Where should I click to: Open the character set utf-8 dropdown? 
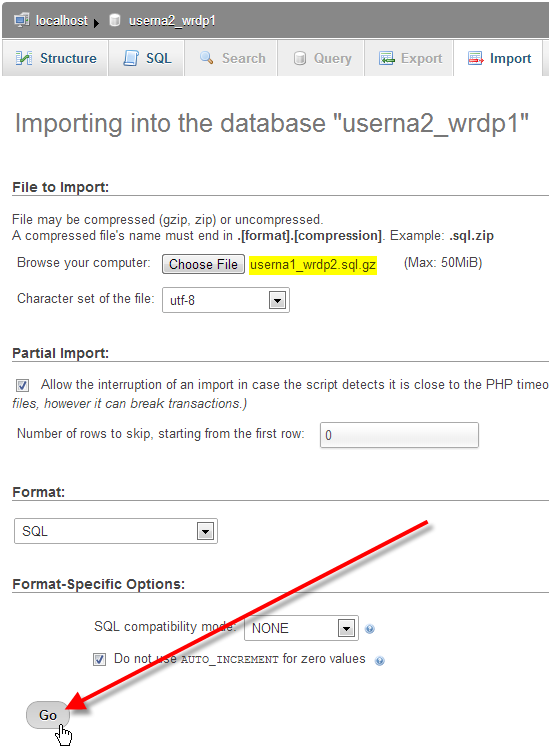click(226, 300)
